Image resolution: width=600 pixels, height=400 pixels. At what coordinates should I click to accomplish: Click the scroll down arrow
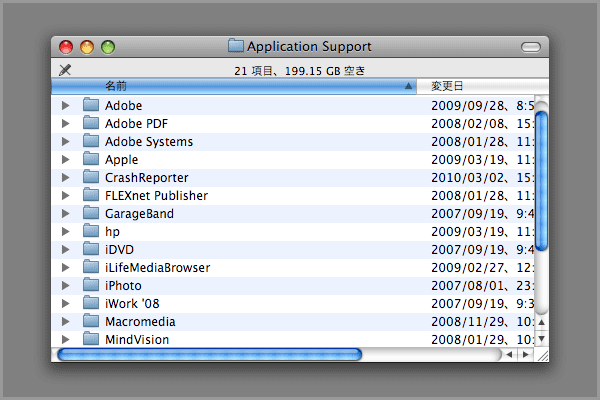pyautogui.click(x=541, y=338)
